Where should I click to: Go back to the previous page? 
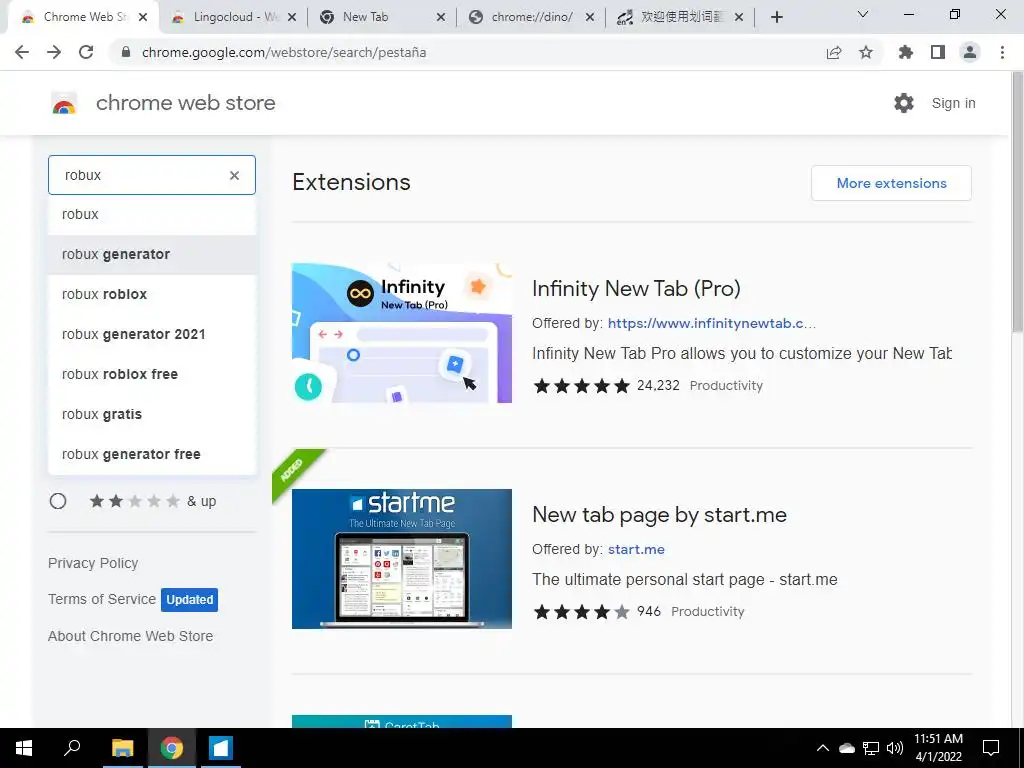click(22, 52)
